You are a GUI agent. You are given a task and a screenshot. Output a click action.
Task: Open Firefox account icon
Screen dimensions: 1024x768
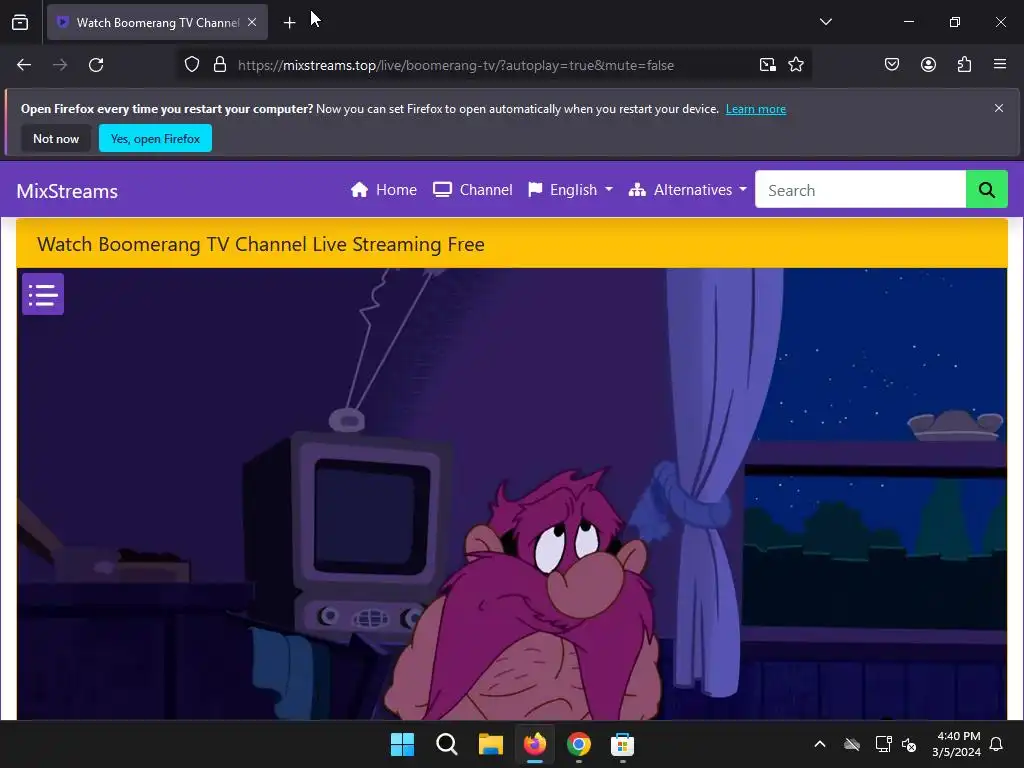[928, 65]
